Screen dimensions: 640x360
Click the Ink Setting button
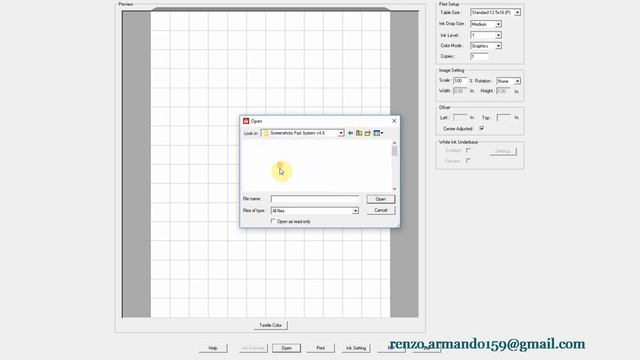tap(356, 348)
